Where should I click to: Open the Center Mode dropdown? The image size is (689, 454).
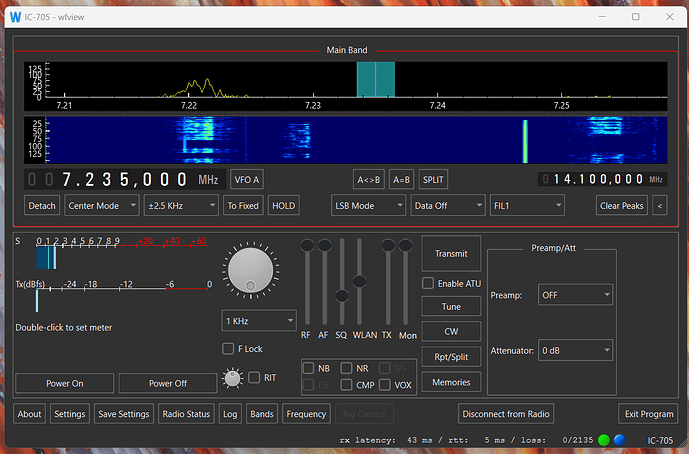(102, 206)
